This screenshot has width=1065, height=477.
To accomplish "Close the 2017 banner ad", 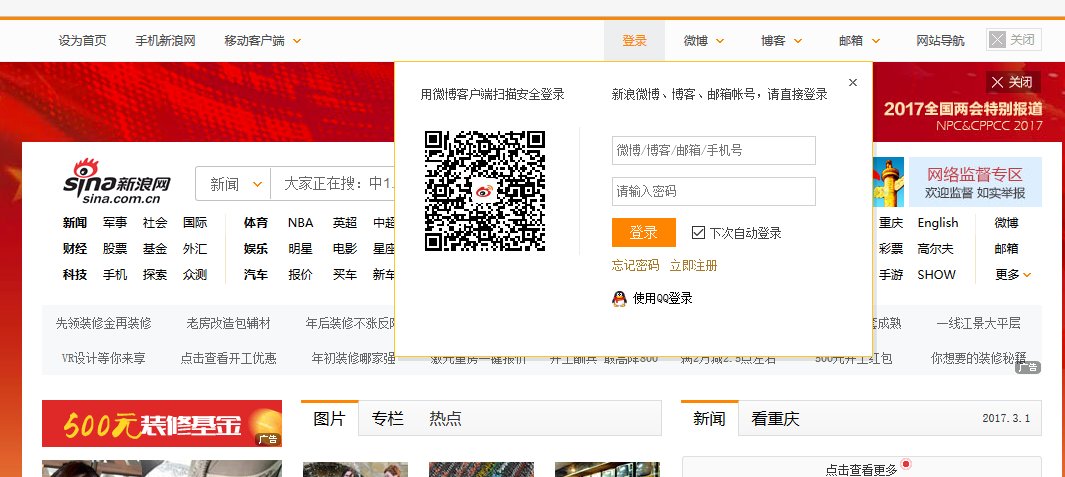I will pyautogui.click(x=1013, y=83).
